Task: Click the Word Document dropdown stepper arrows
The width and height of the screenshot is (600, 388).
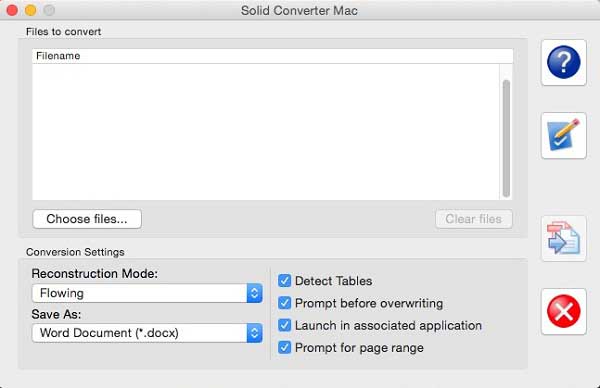Action: click(254, 333)
